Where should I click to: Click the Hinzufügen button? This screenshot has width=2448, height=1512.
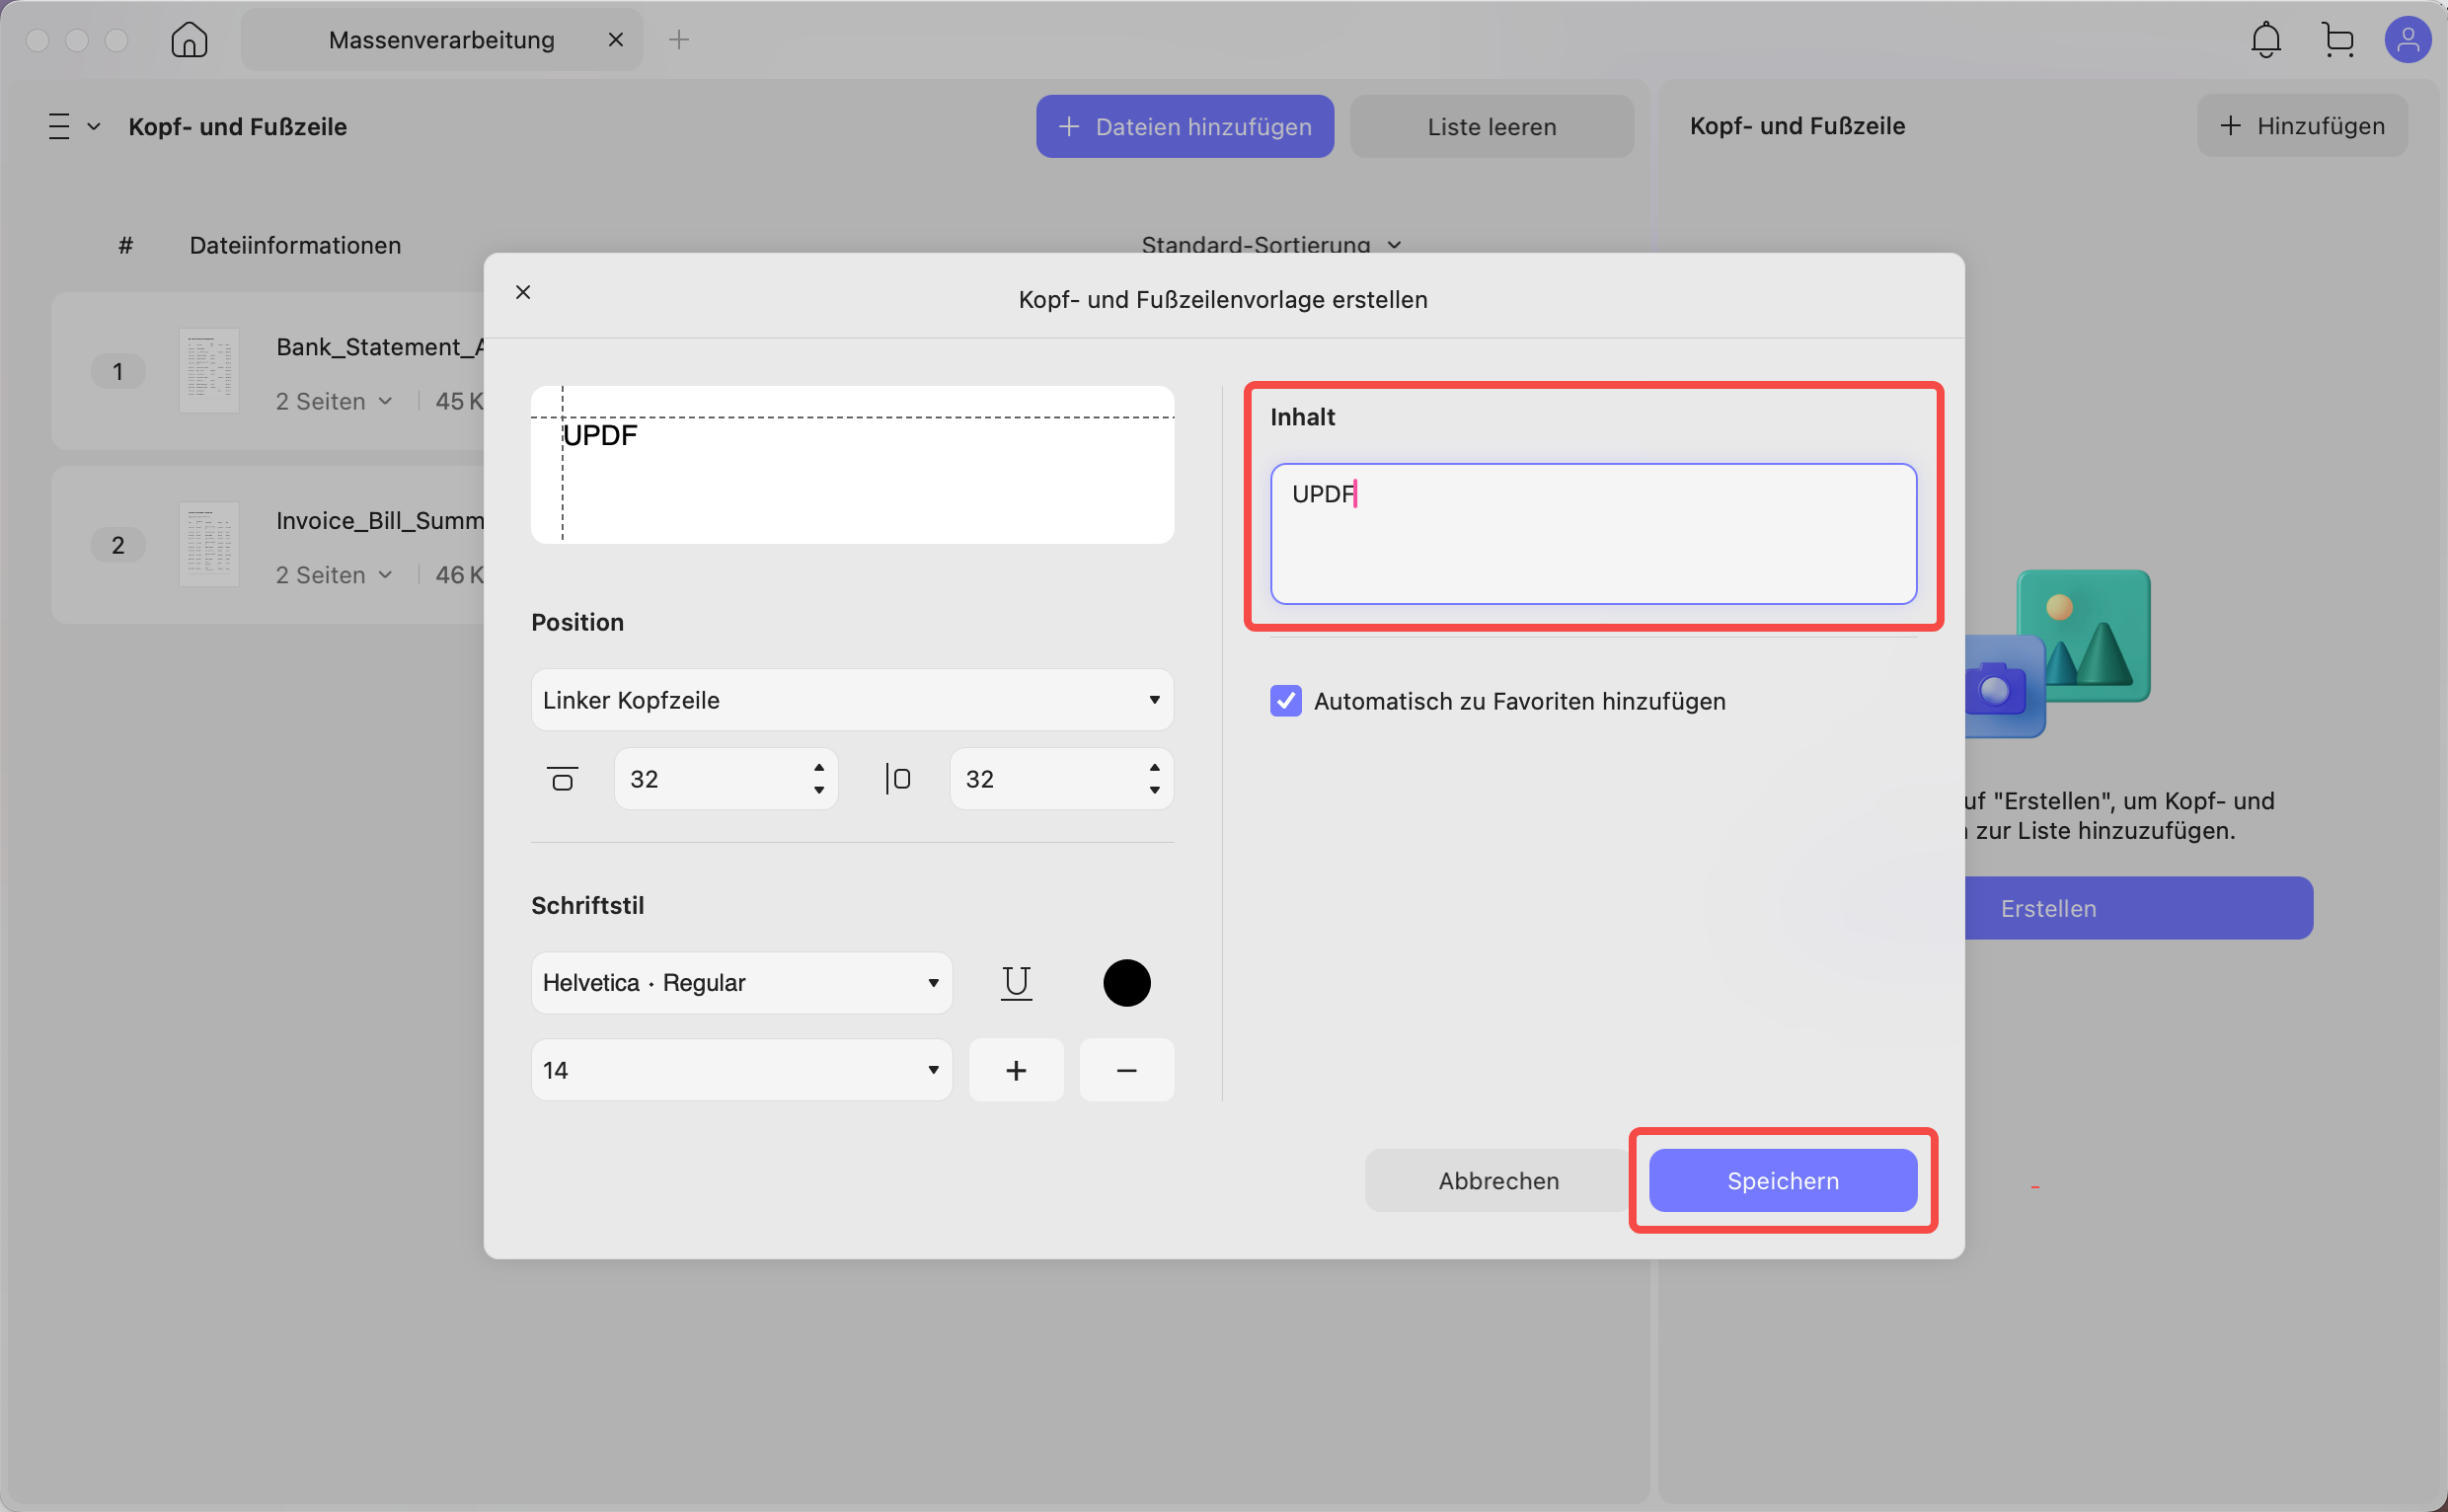click(x=2302, y=126)
